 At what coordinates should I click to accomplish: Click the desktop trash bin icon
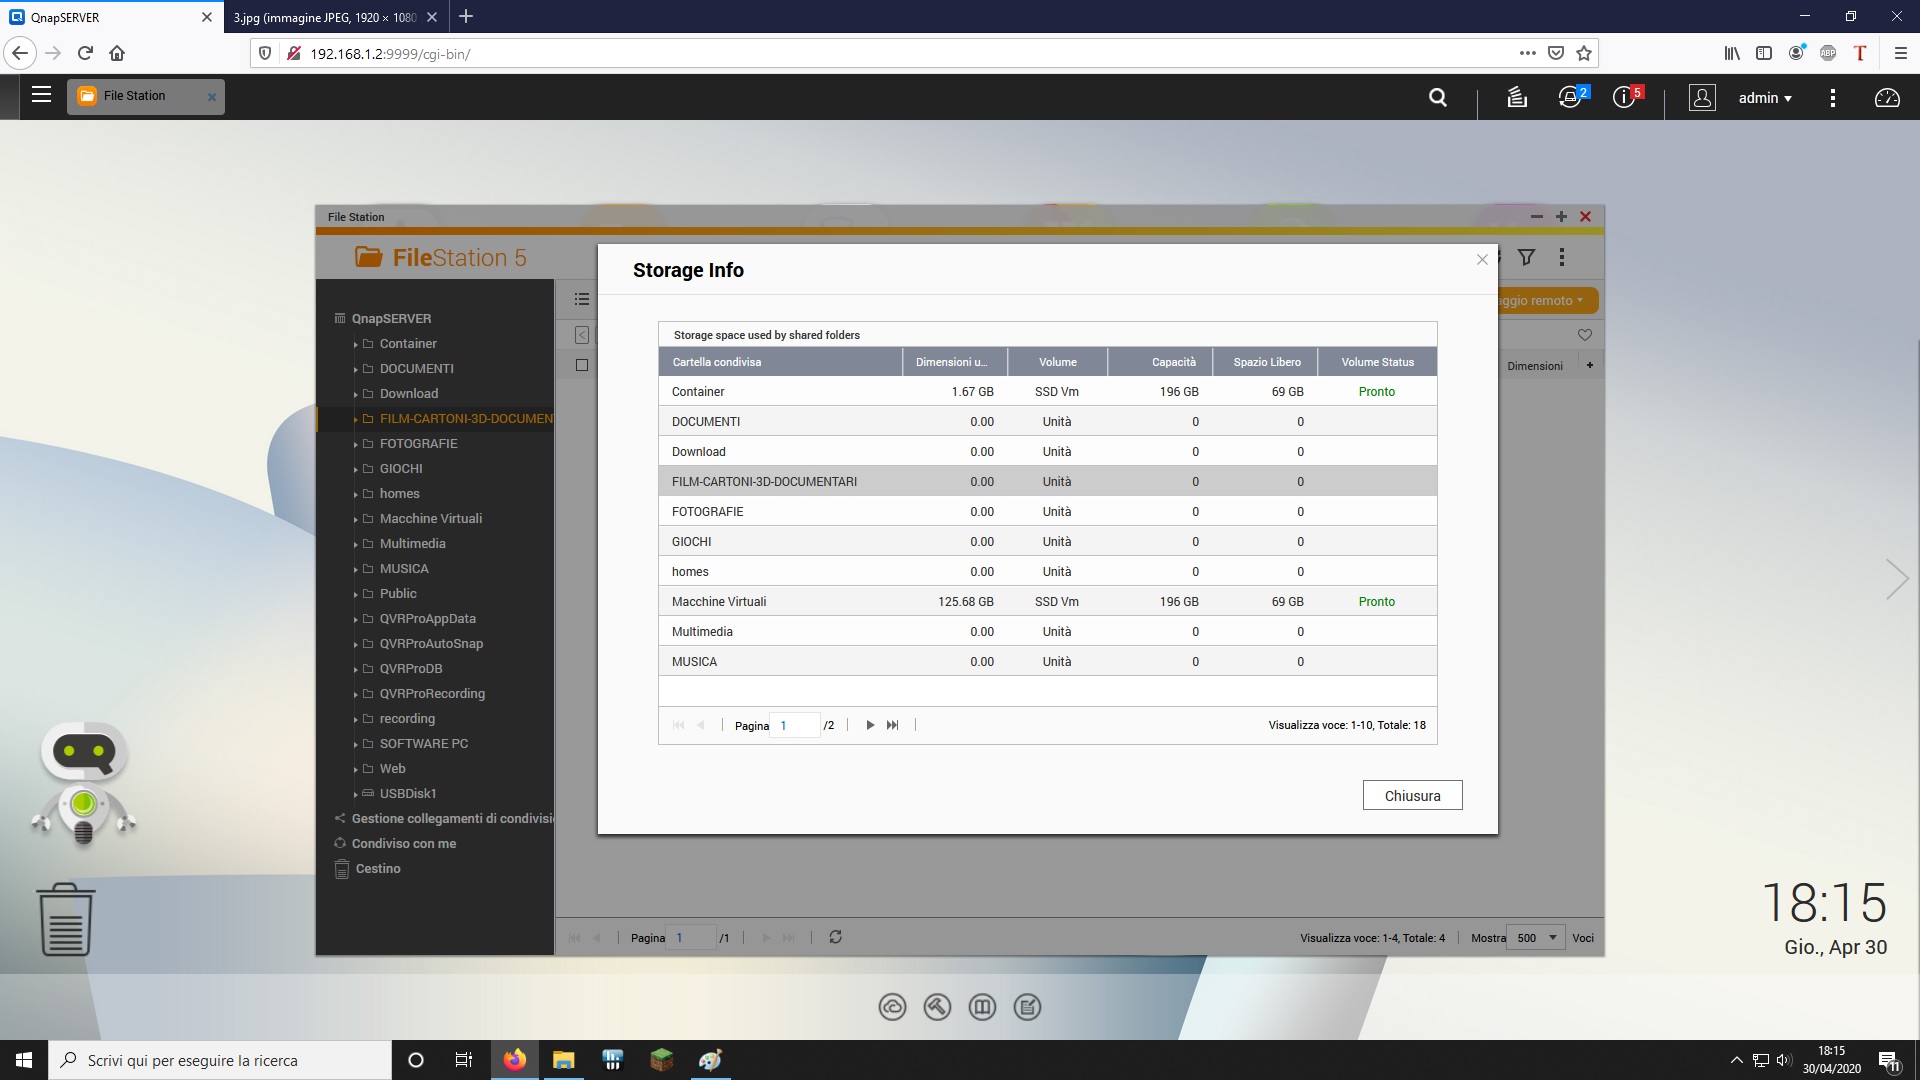[66, 919]
